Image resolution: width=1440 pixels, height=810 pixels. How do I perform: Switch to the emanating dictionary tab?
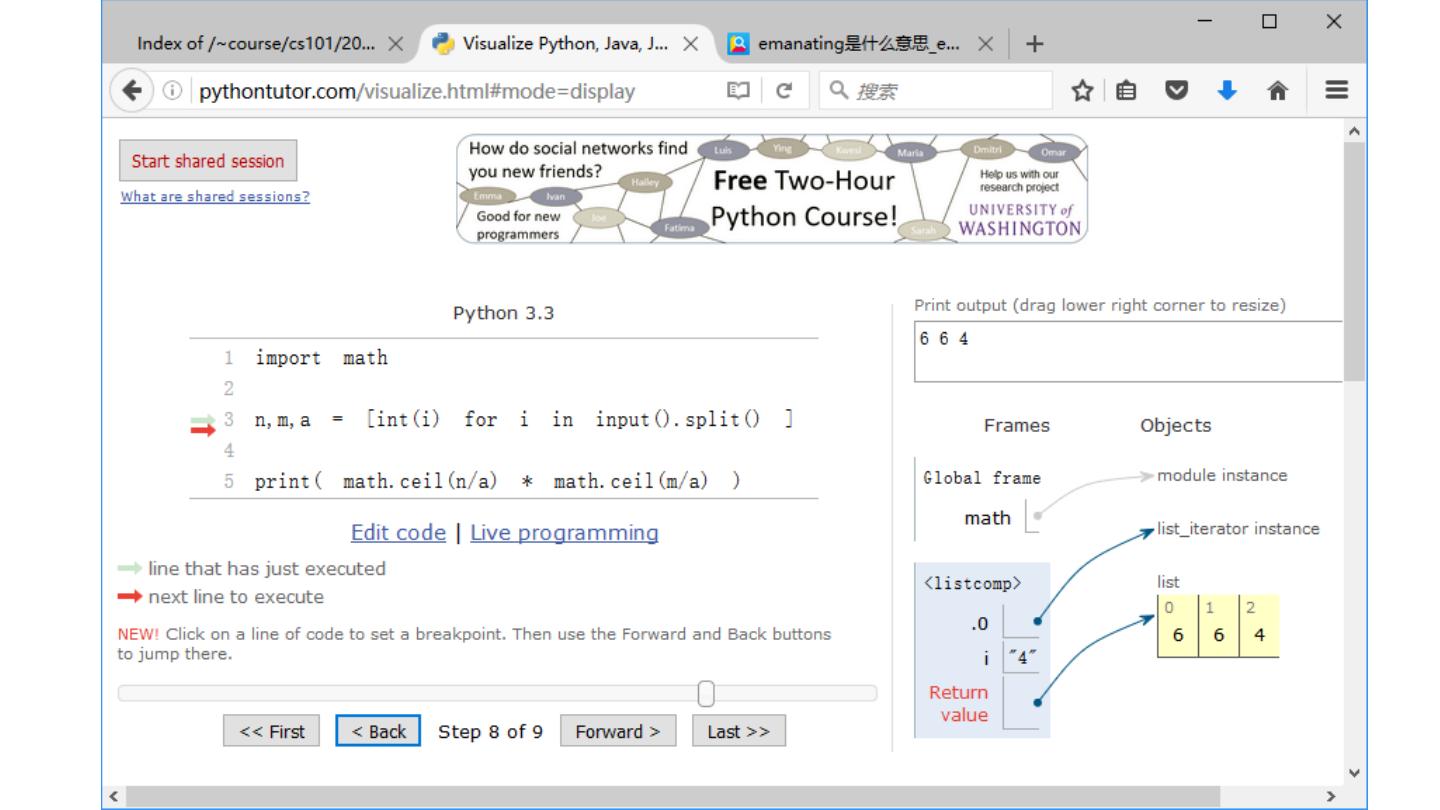(x=850, y=44)
